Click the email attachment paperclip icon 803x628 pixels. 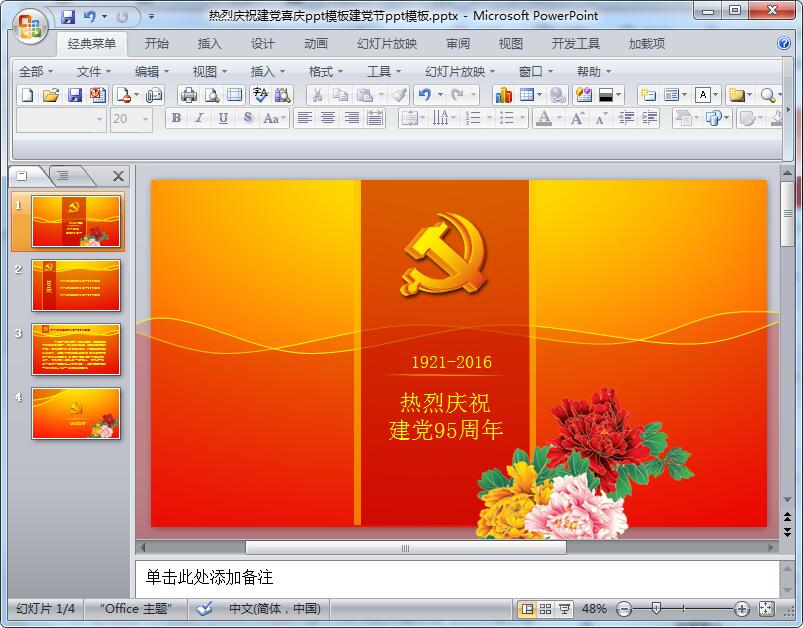click(154, 95)
